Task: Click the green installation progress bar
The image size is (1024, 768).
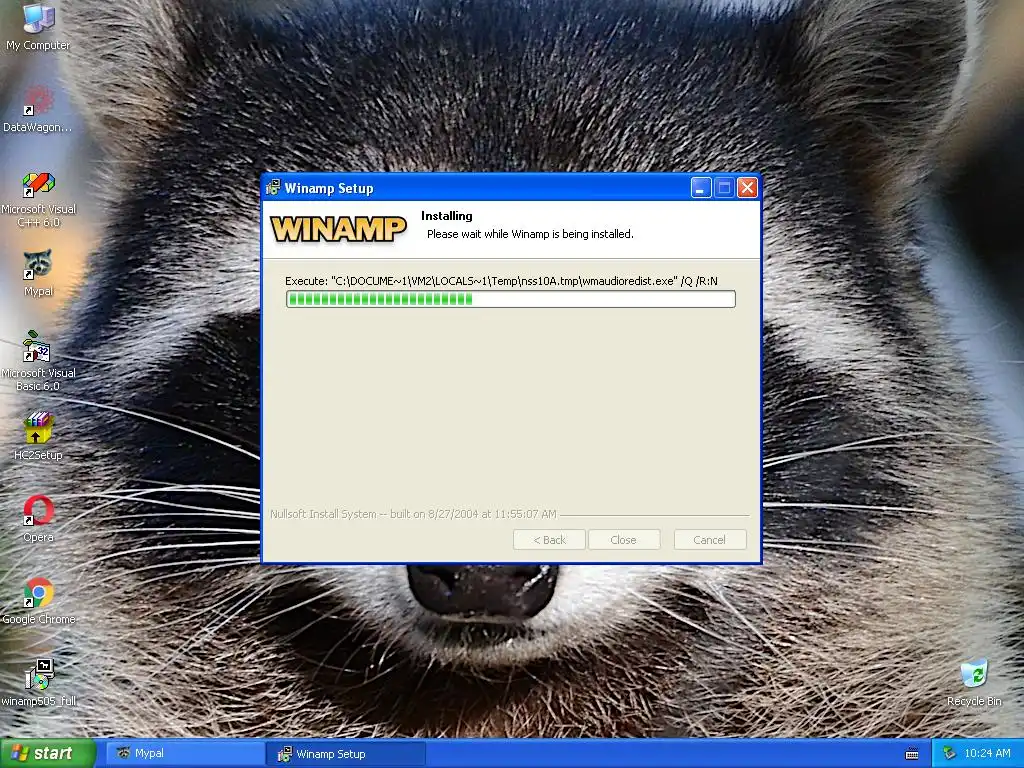Action: coord(511,299)
